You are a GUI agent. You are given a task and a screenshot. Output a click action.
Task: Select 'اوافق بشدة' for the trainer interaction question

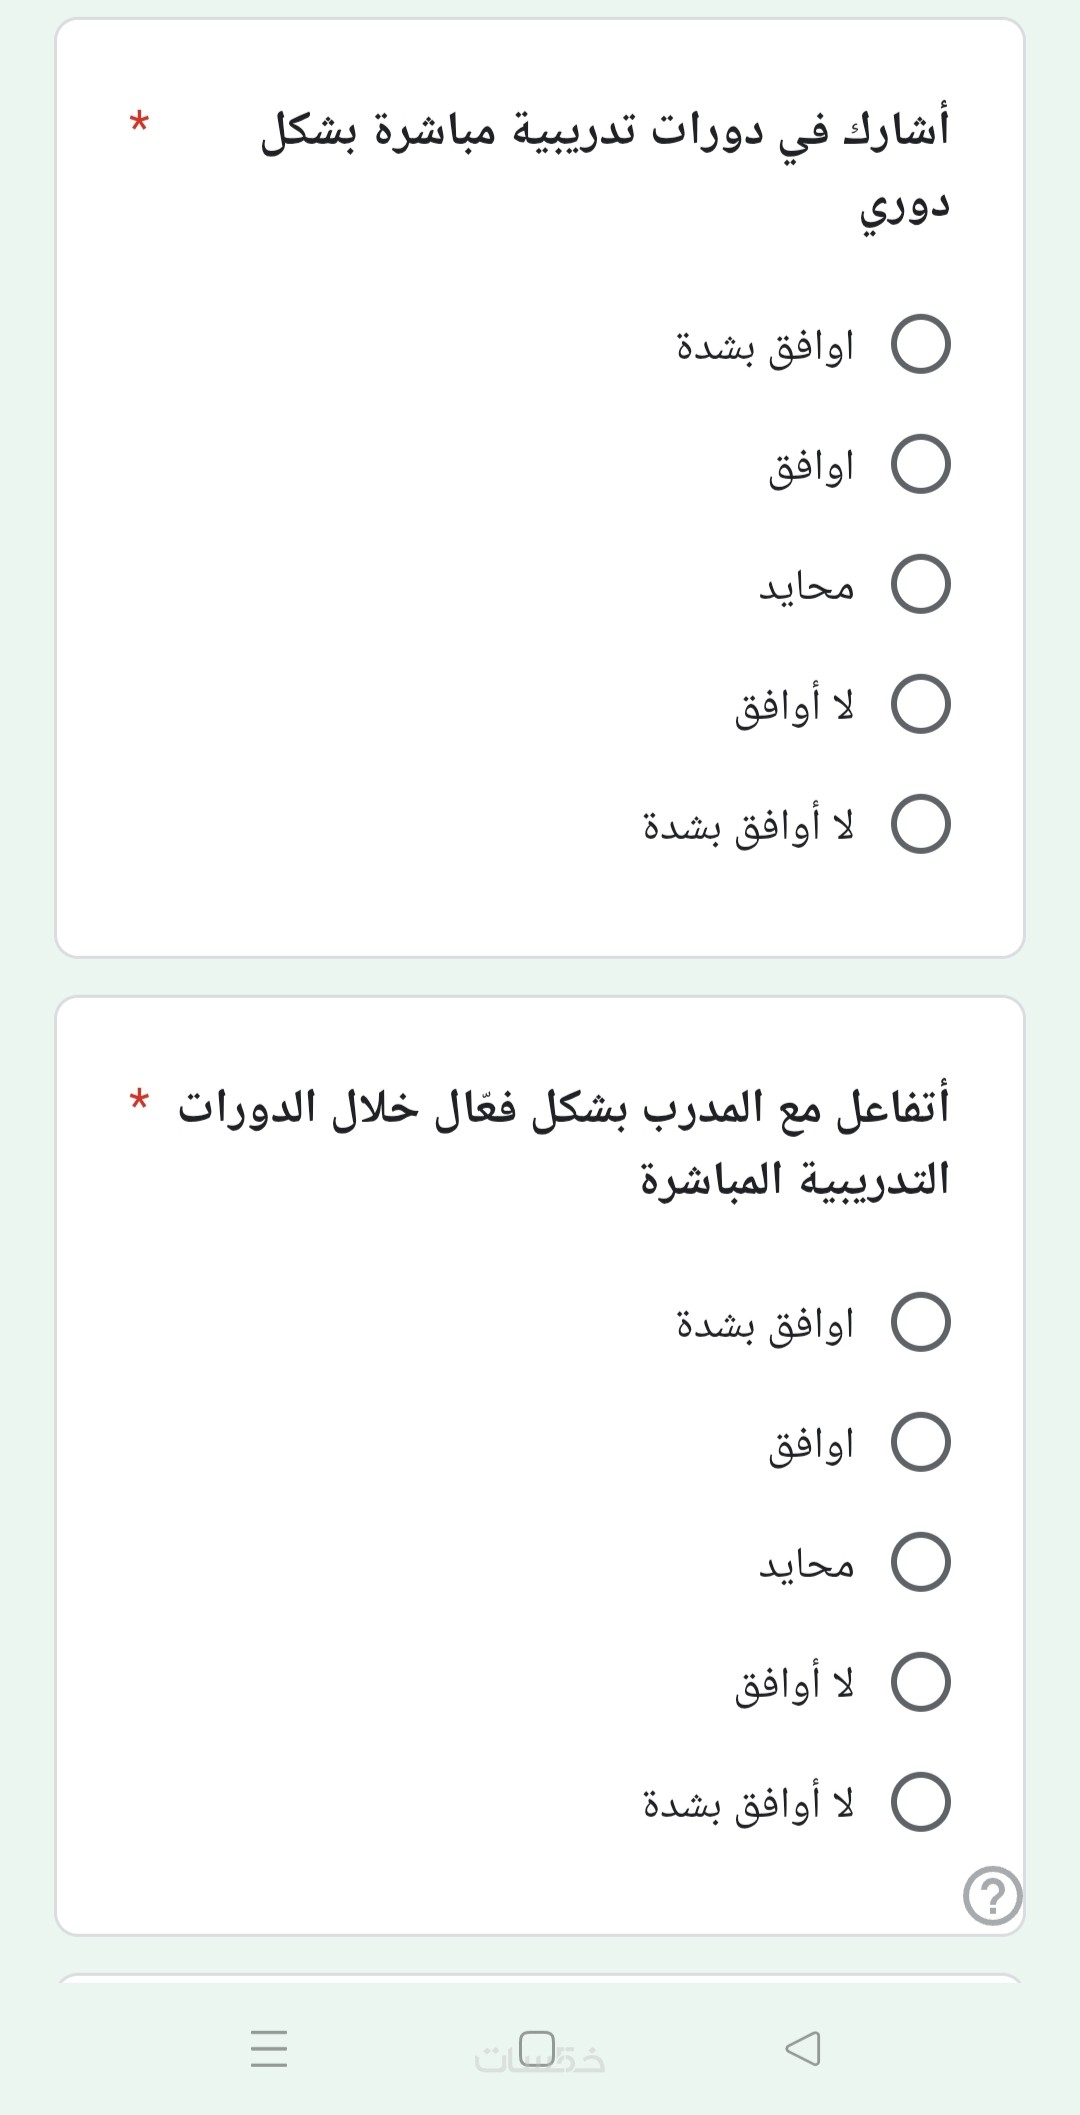pos(920,1322)
